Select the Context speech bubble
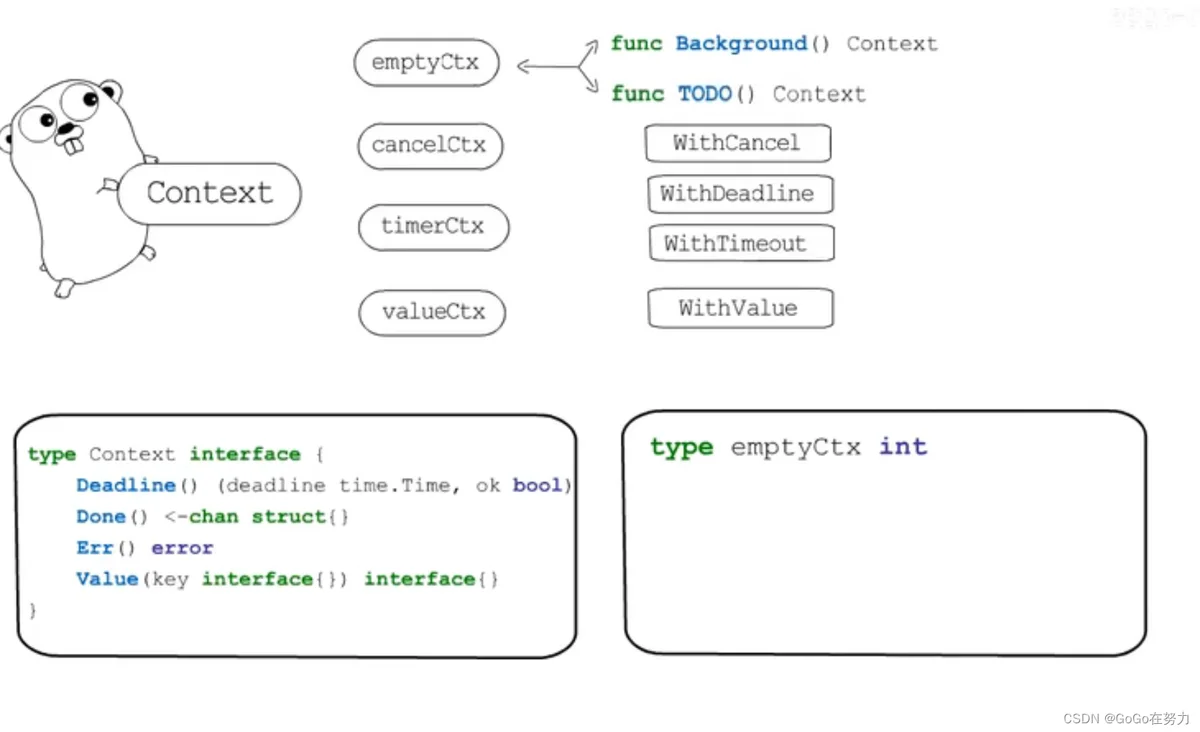Viewport: 1200px width, 732px height. (x=209, y=193)
